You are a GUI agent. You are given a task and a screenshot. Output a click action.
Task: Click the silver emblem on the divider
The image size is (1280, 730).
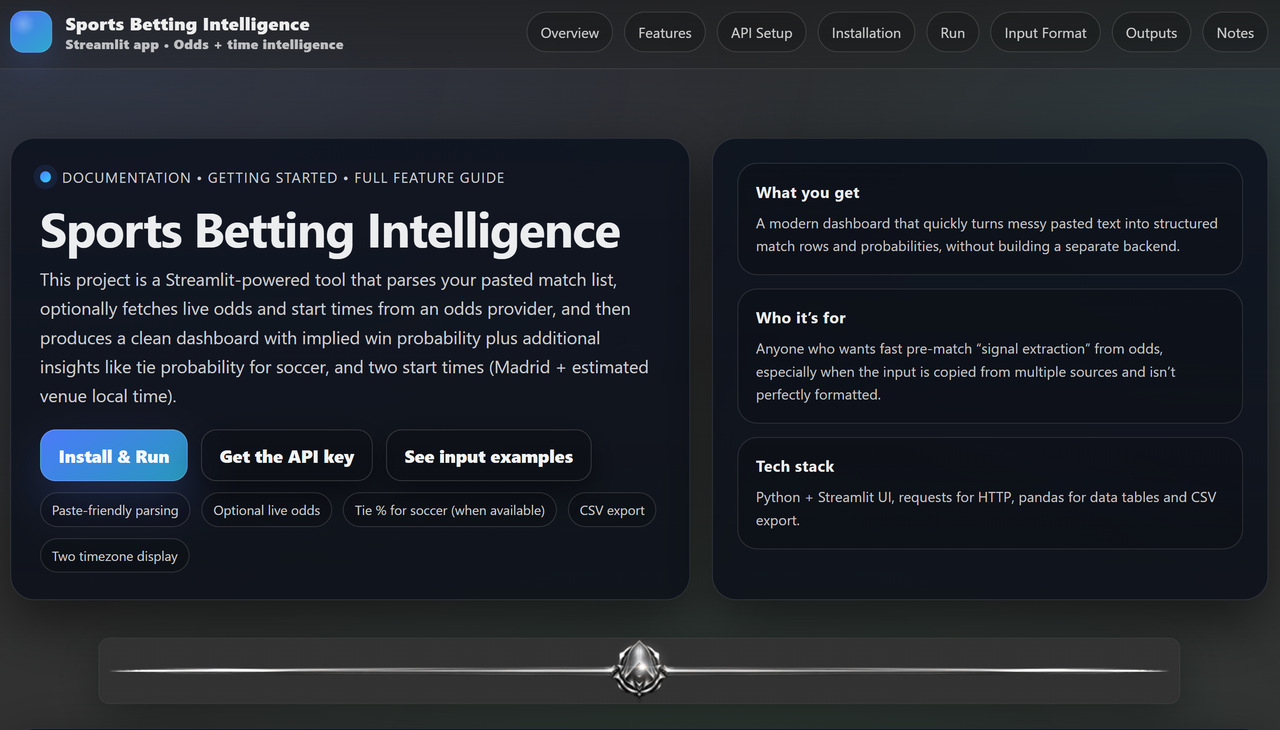pos(638,669)
